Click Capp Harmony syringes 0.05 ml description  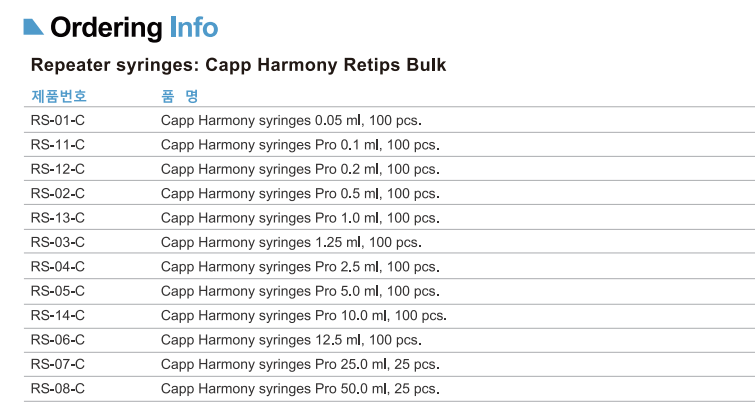click(x=292, y=120)
